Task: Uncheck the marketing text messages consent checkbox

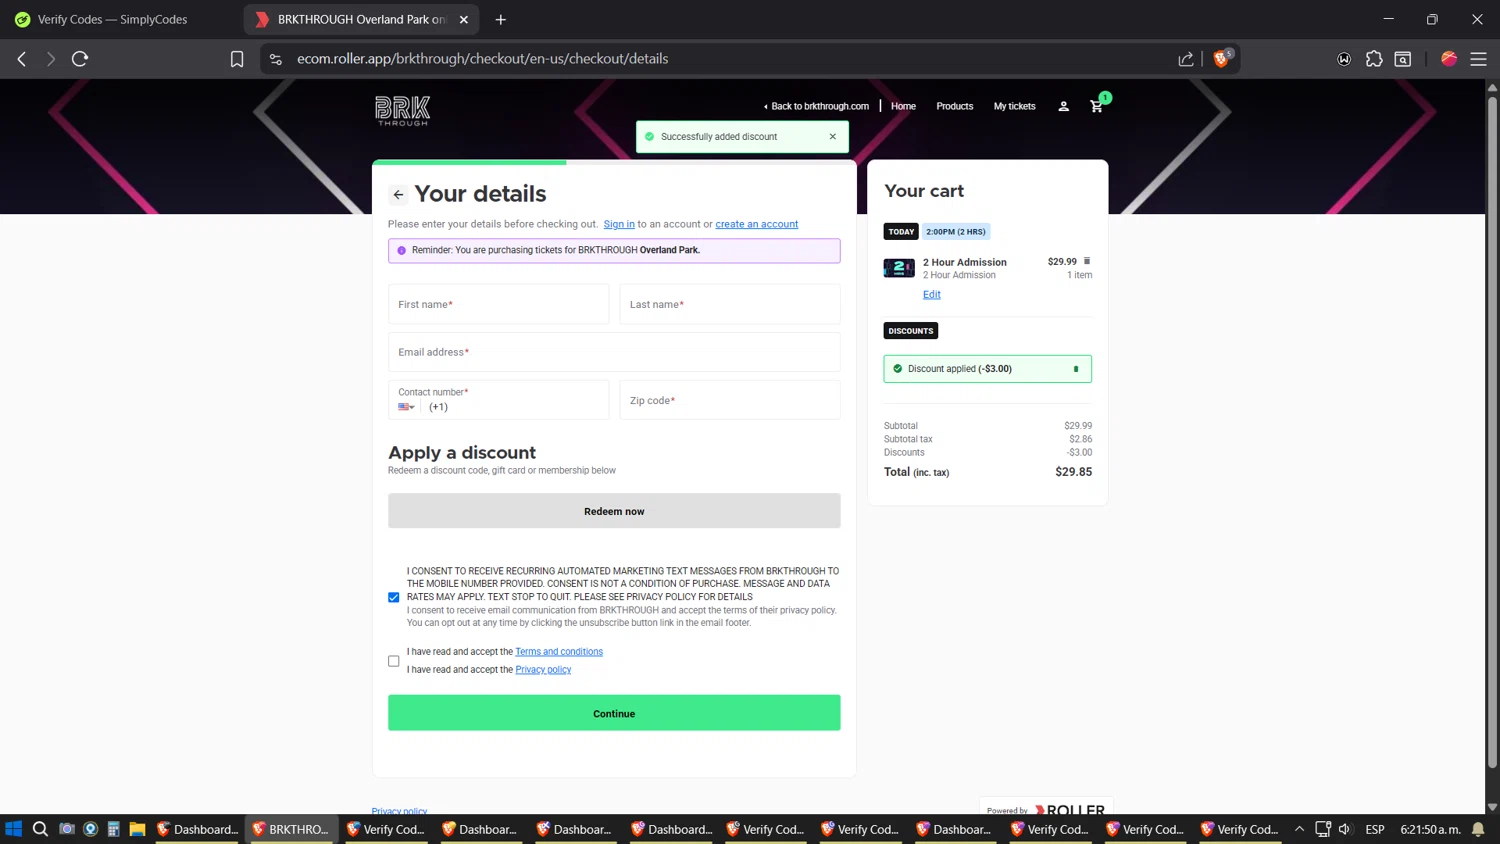Action: pyautogui.click(x=394, y=597)
